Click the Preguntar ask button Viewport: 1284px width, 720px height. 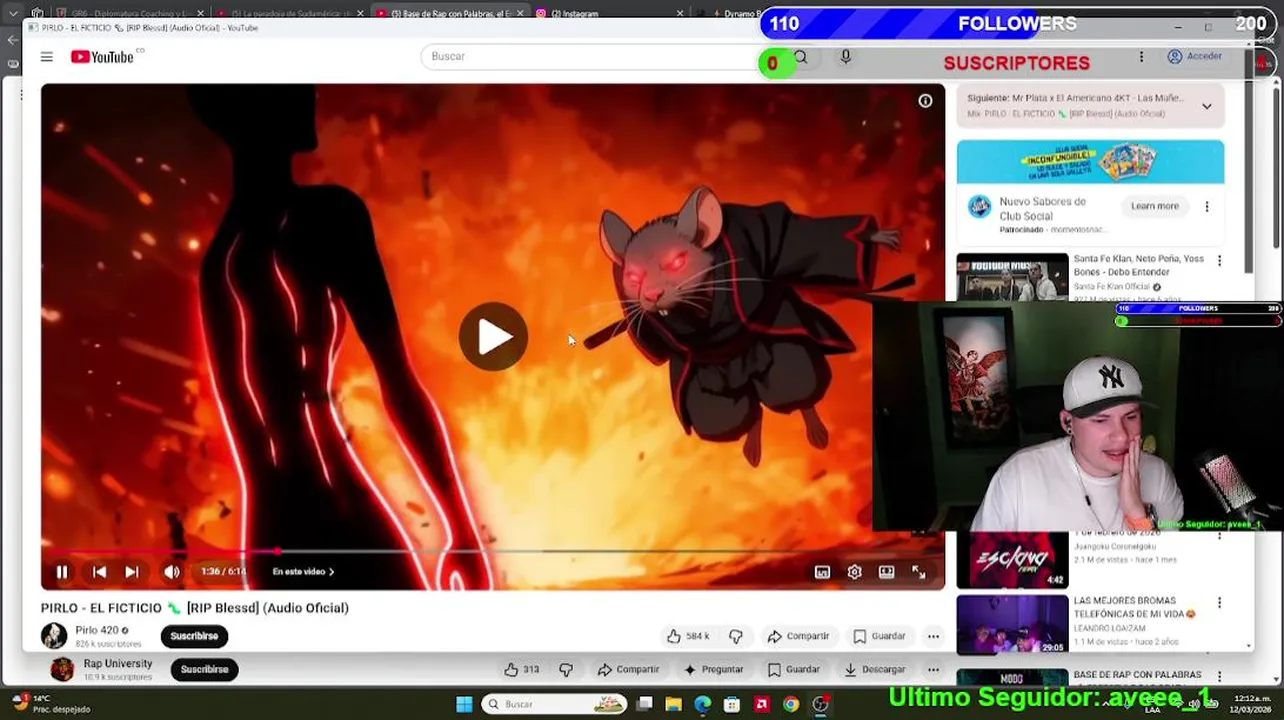[x=713, y=670]
